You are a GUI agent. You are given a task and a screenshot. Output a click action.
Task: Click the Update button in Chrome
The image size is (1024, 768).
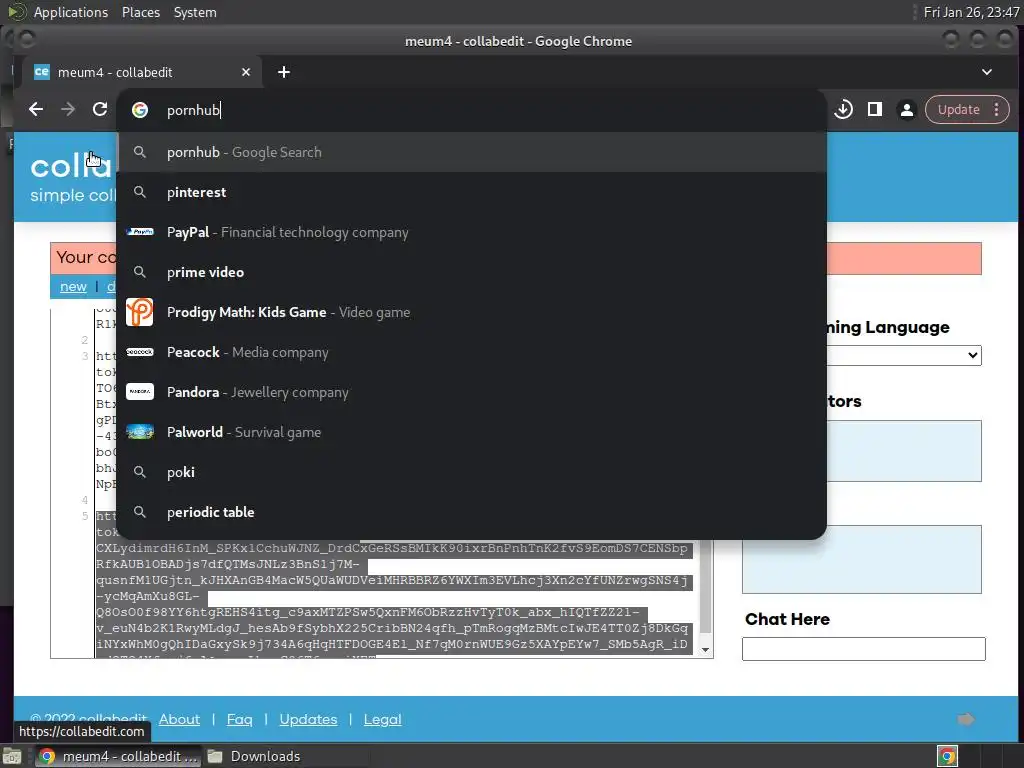(959, 110)
